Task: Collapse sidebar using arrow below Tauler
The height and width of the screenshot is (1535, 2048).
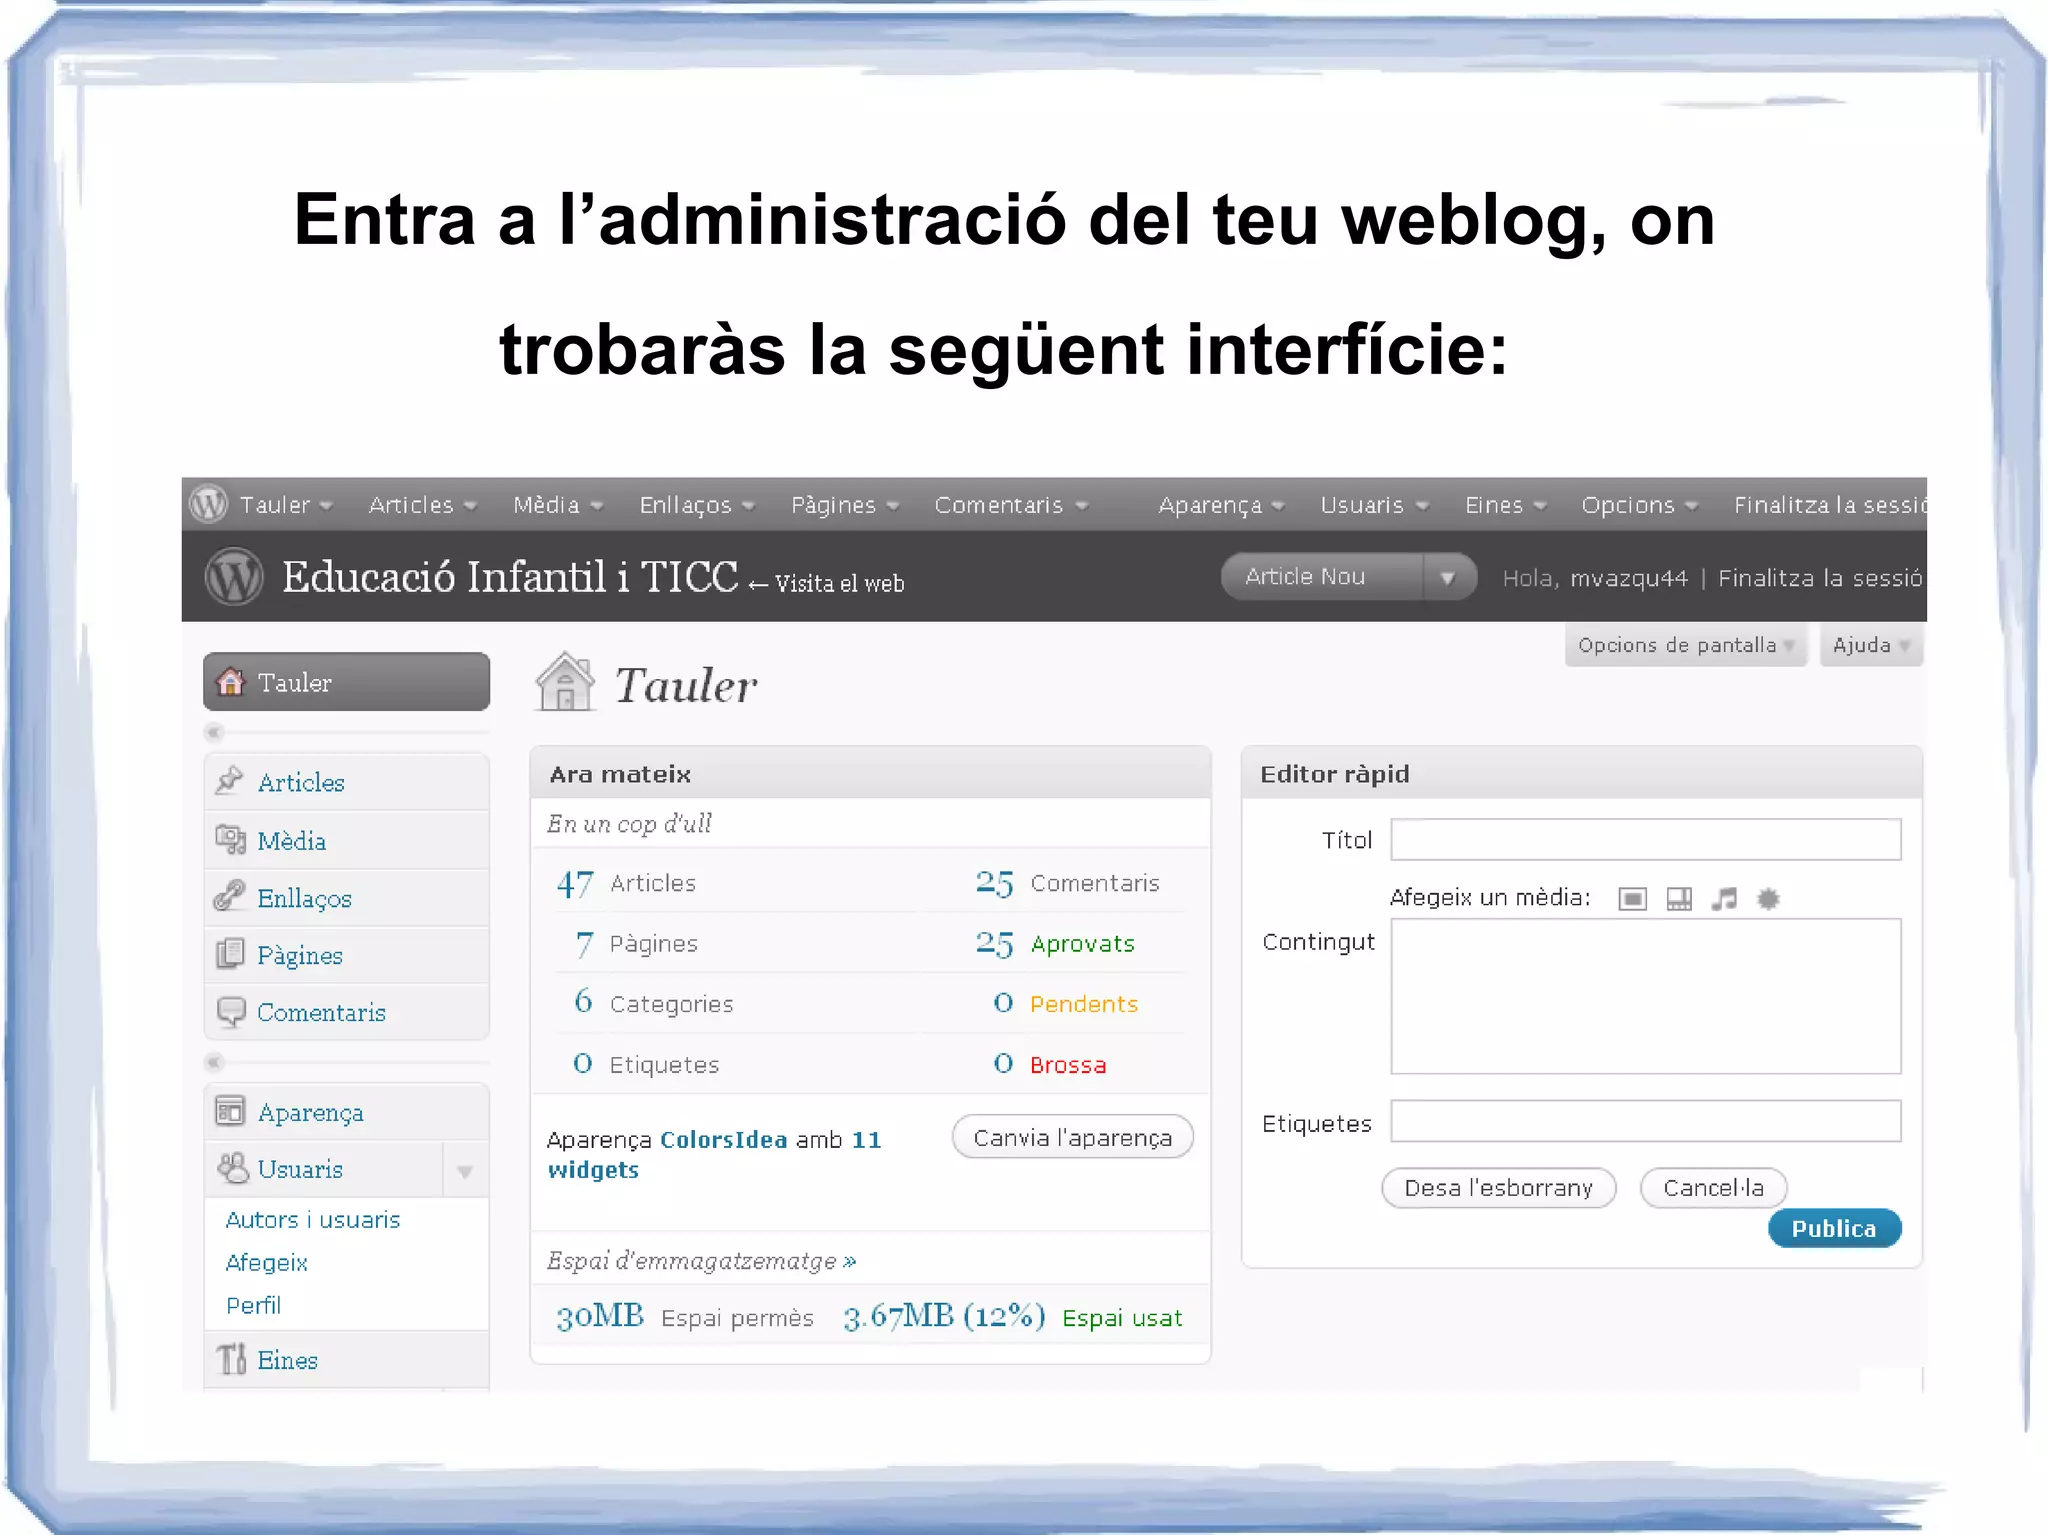Action: click(214, 732)
